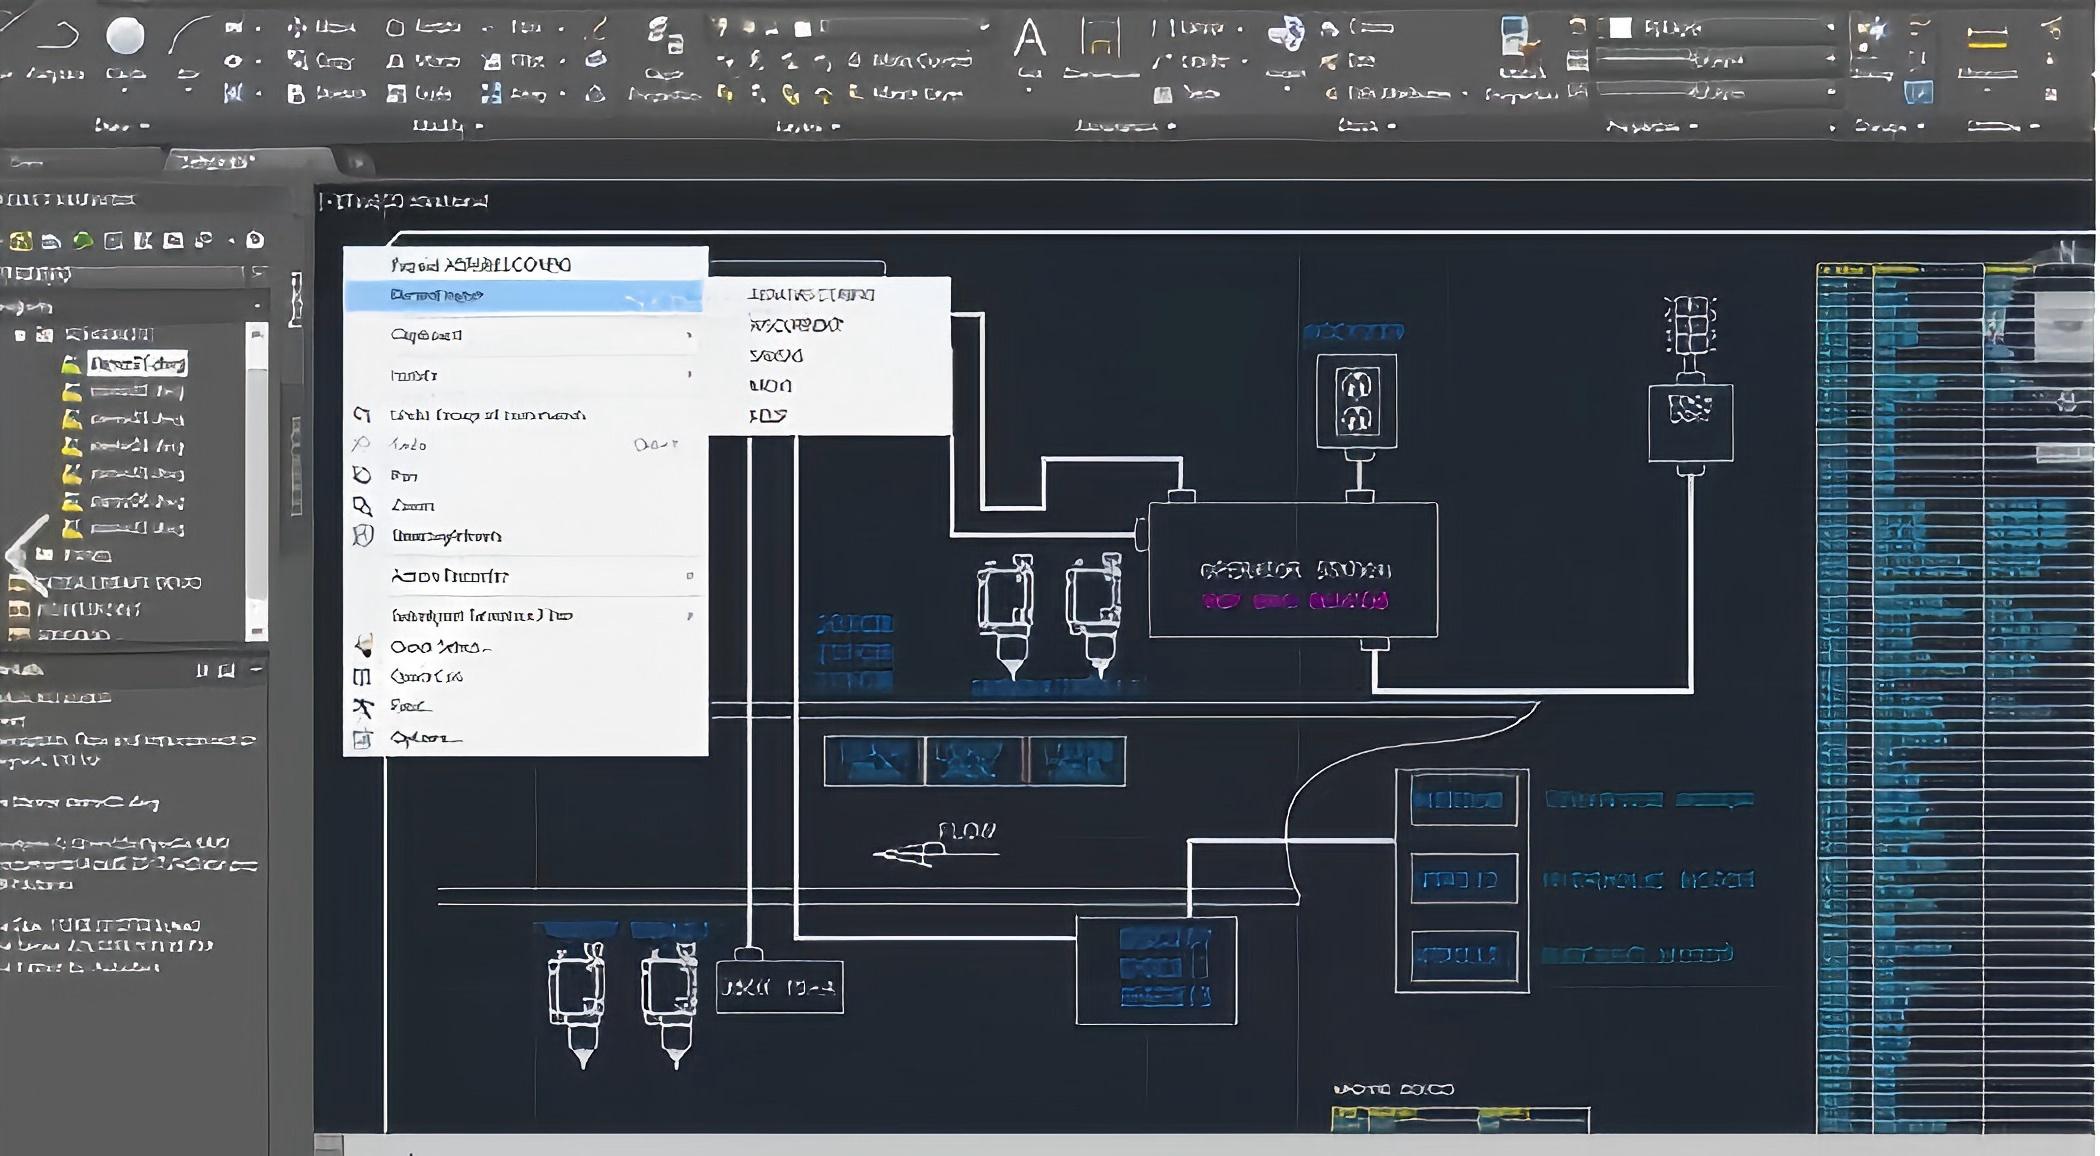The height and width of the screenshot is (1156, 2100).
Task: Open the lineweight dropdown in Properties panel
Action: point(1717,60)
